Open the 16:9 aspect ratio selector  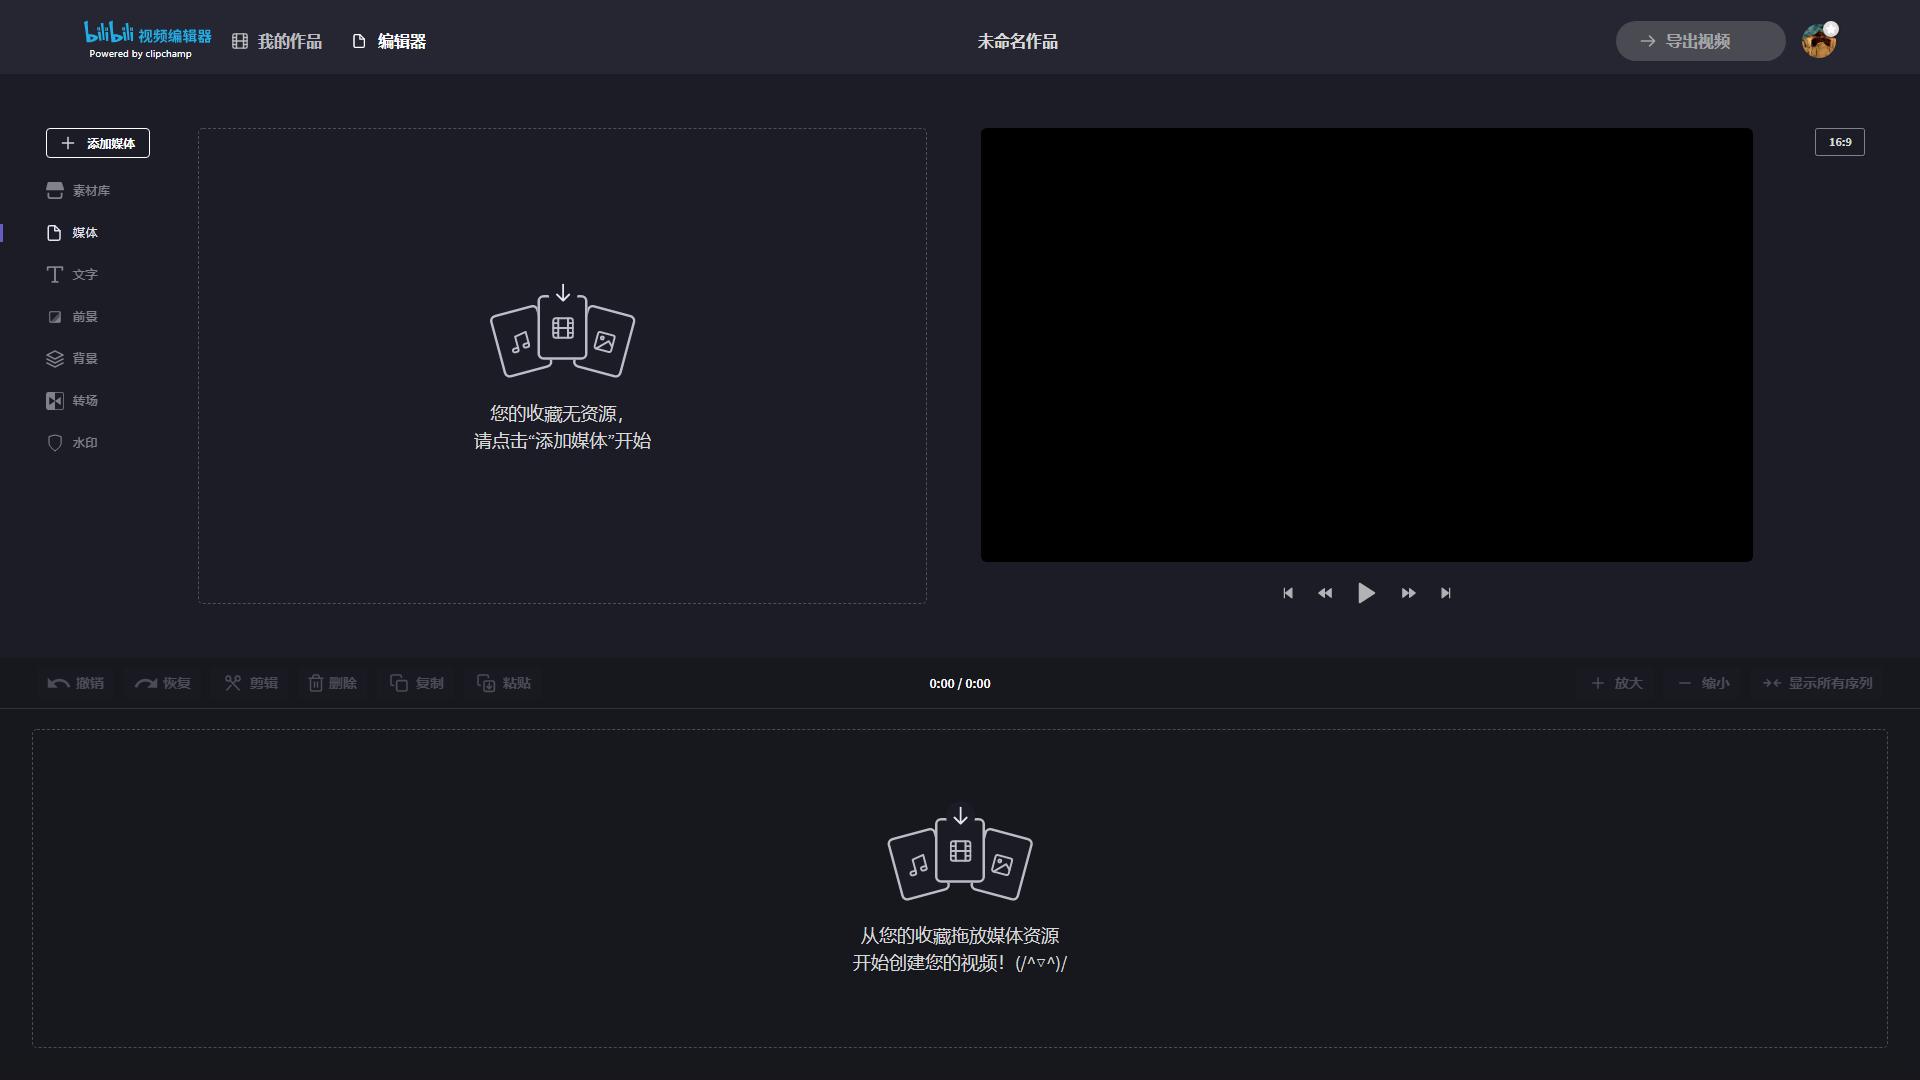pyautogui.click(x=1839, y=142)
